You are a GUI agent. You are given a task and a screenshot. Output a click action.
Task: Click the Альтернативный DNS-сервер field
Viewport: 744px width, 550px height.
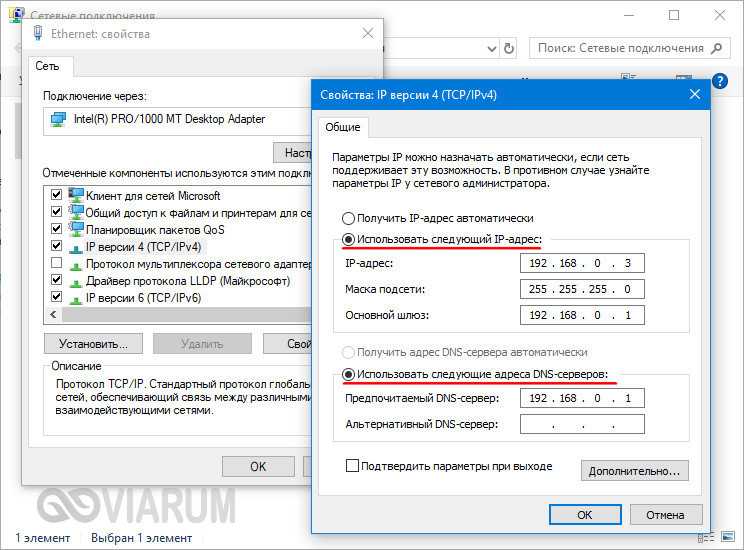pos(582,424)
